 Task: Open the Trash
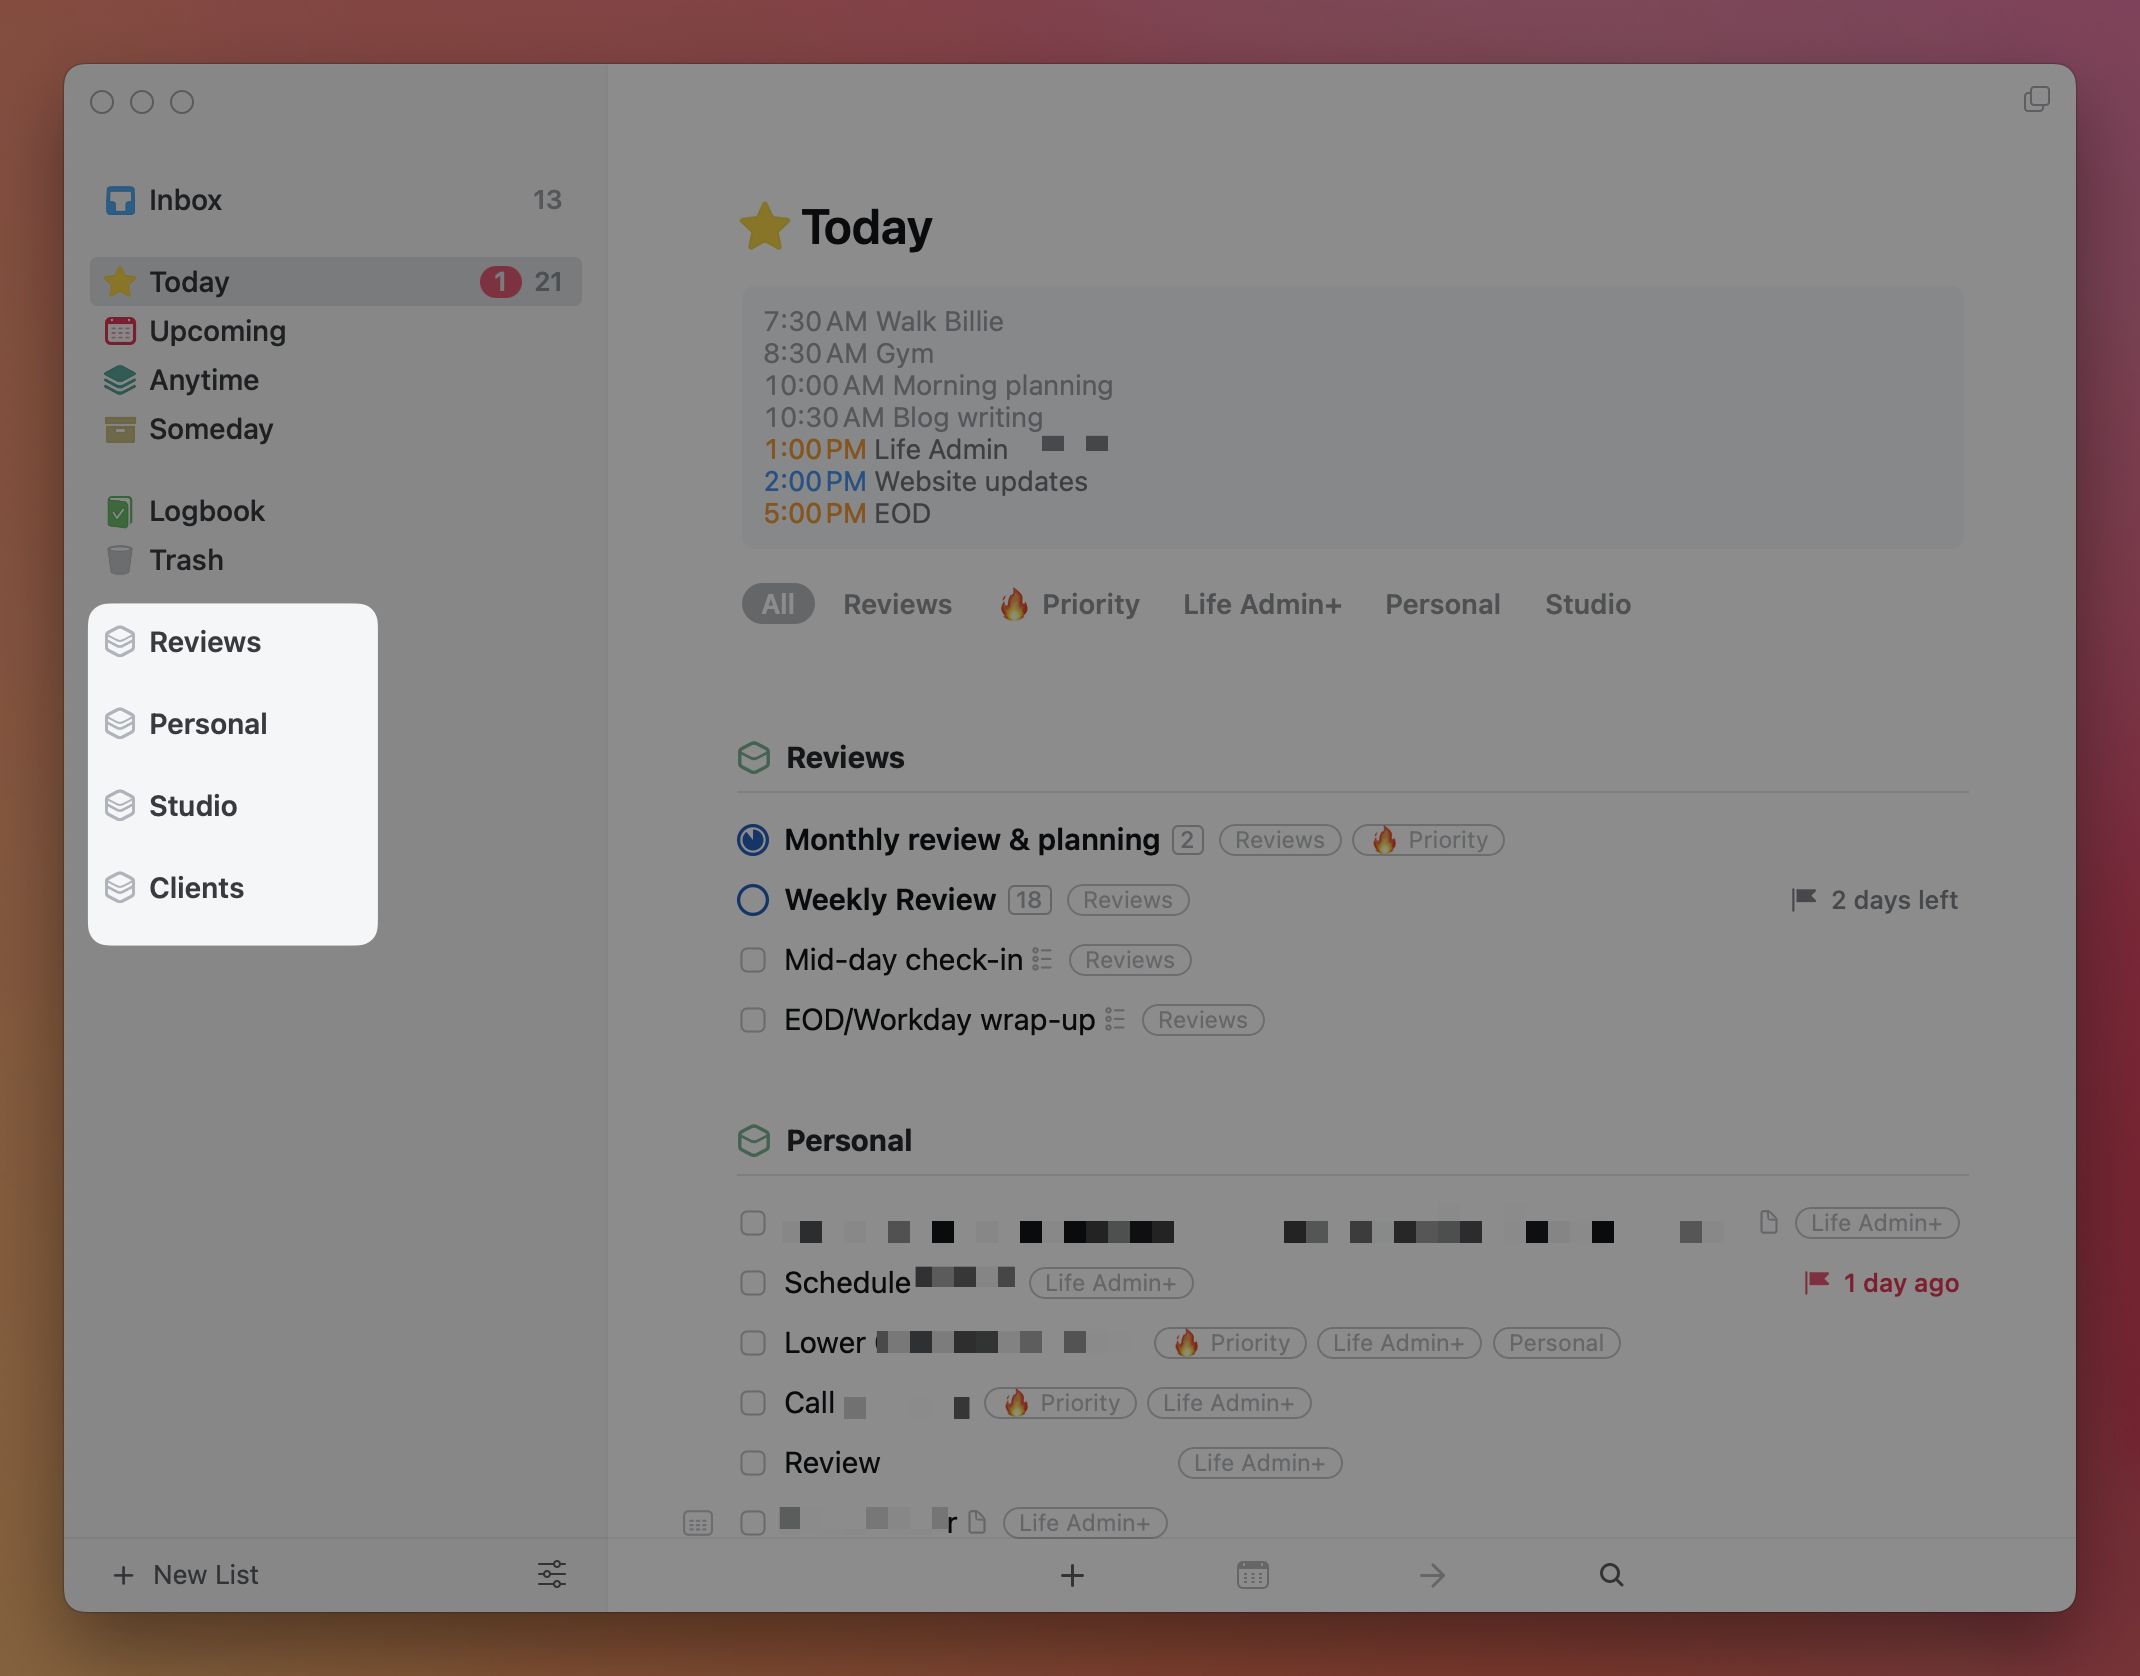[x=186, y=560]
